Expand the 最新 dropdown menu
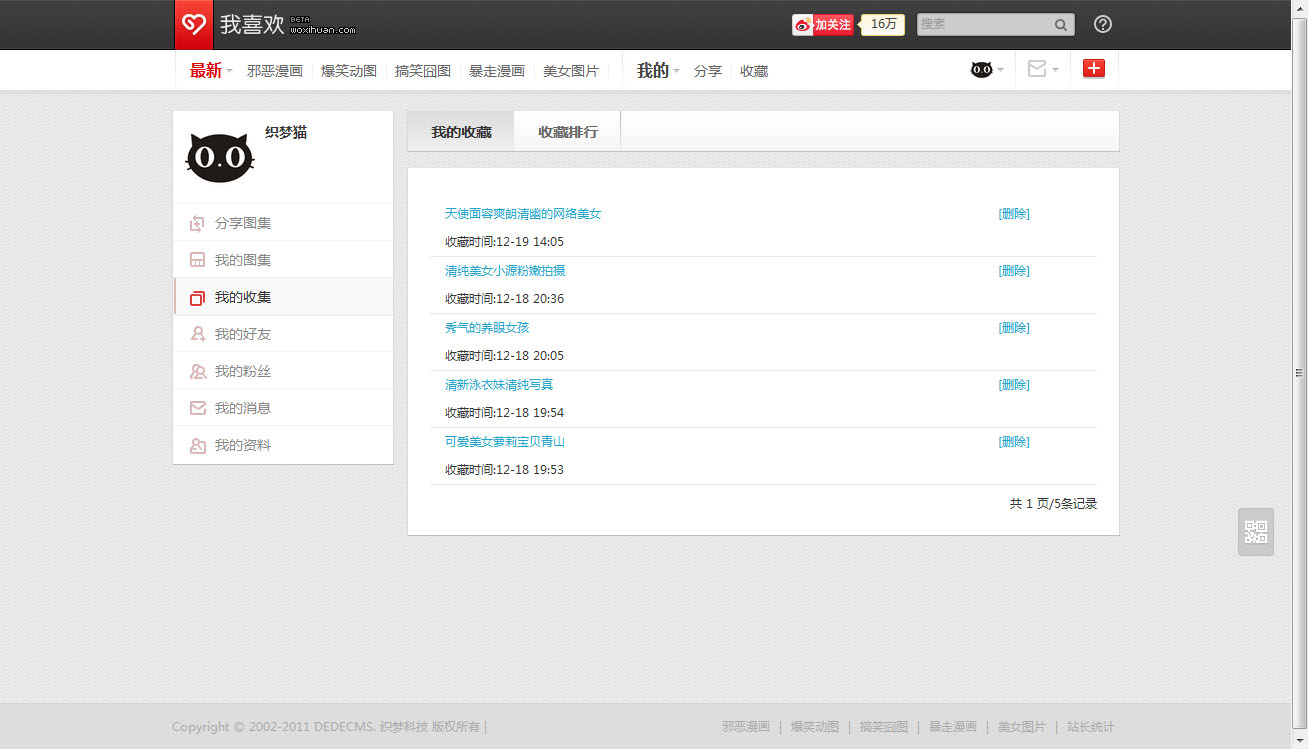1308x749 pixels. point(210,71)
